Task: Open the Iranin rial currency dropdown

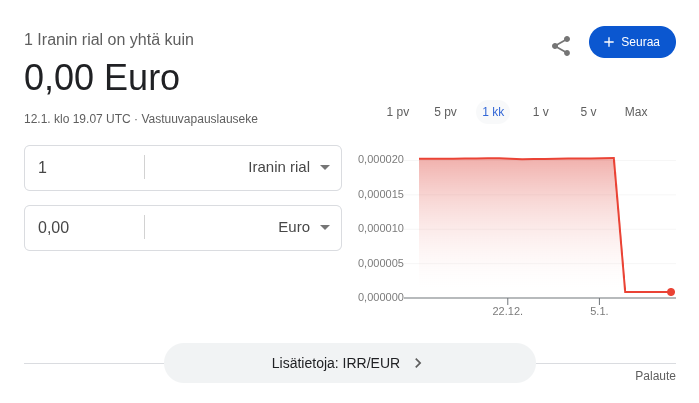Action: point(288,168)
